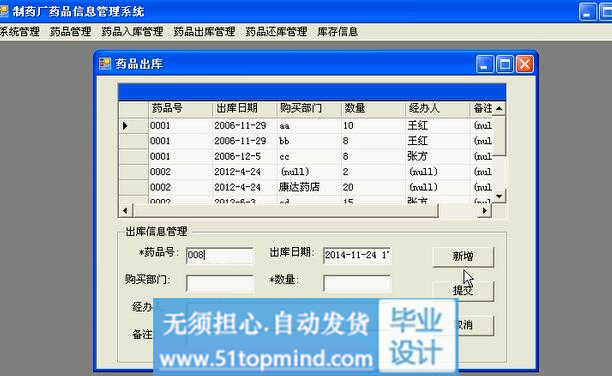Click the 新增 button

[x=463, y=257]
